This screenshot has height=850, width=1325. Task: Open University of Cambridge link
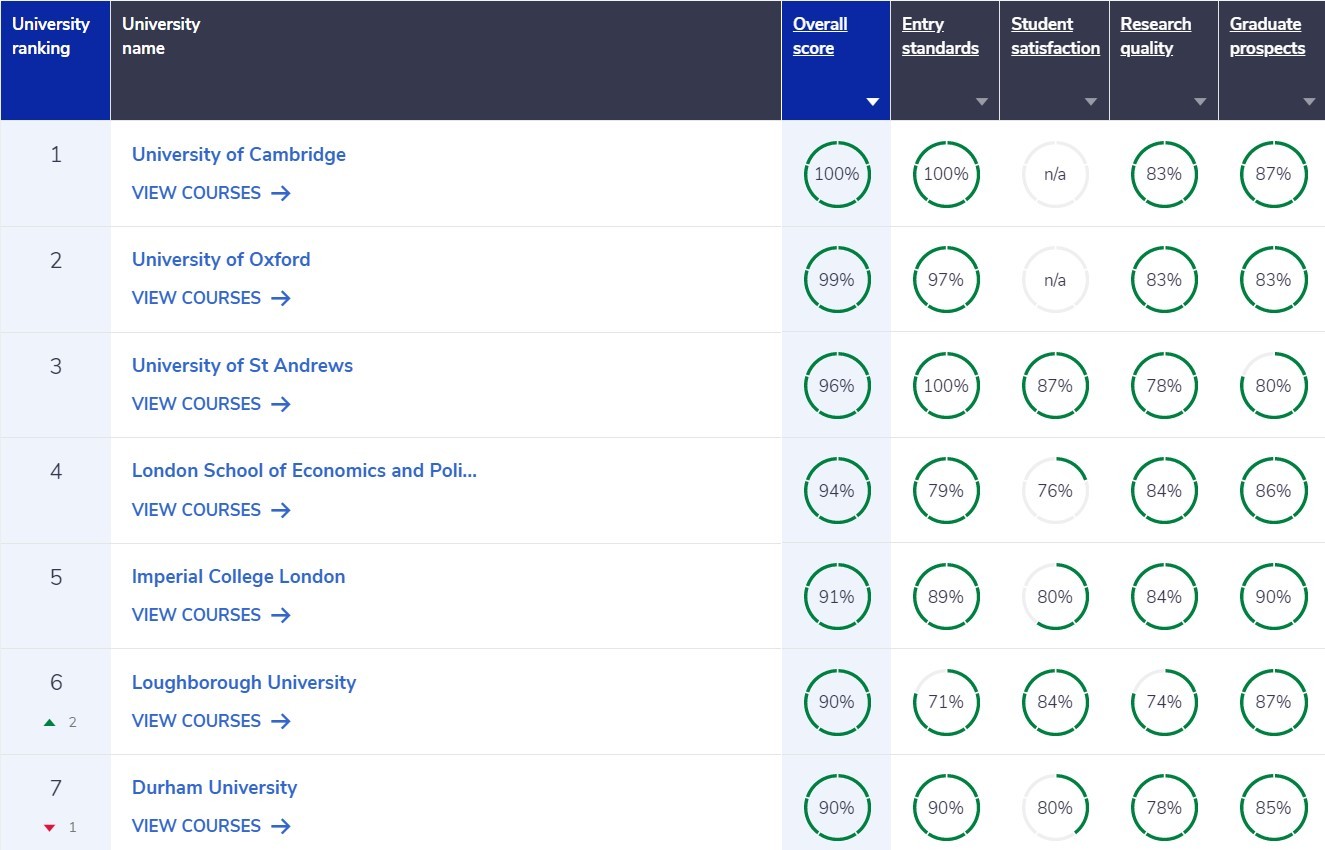239,154
